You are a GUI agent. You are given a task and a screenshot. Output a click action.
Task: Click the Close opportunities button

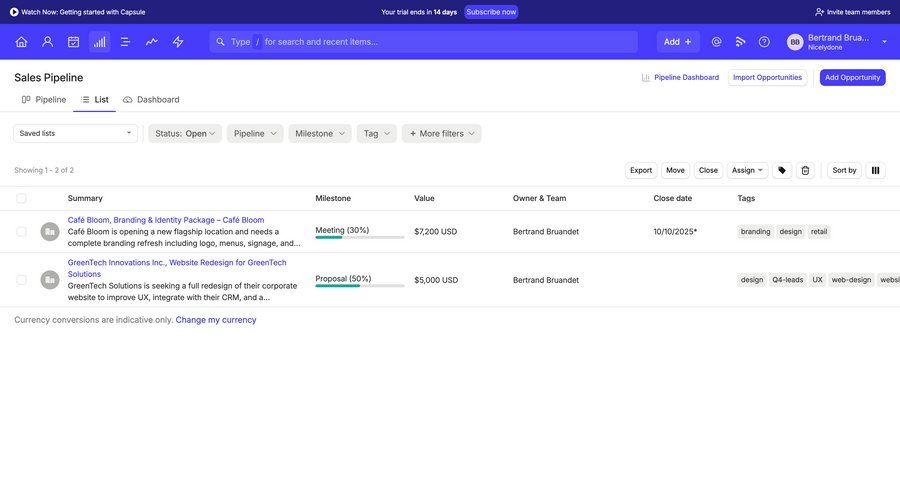pyautogui.click(x=708, y=171)
